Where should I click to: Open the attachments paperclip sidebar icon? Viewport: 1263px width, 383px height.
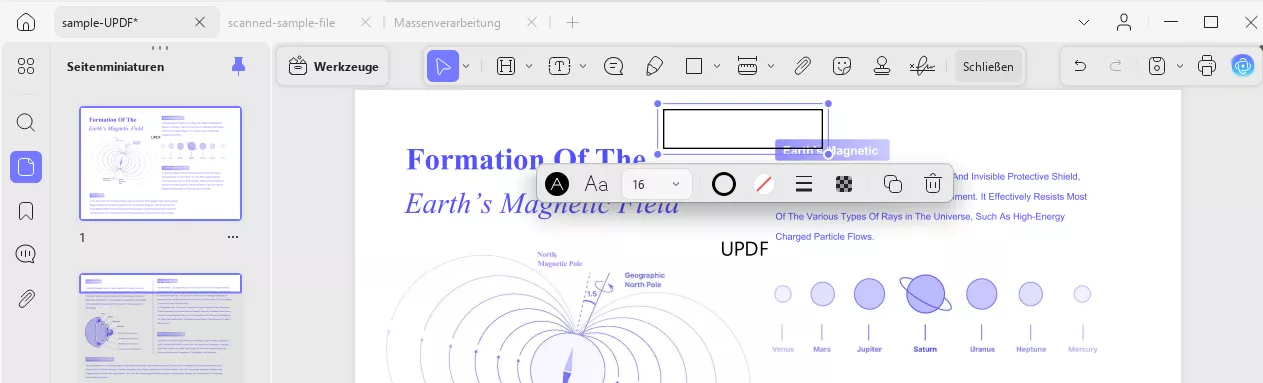click(x=26, y=298)
